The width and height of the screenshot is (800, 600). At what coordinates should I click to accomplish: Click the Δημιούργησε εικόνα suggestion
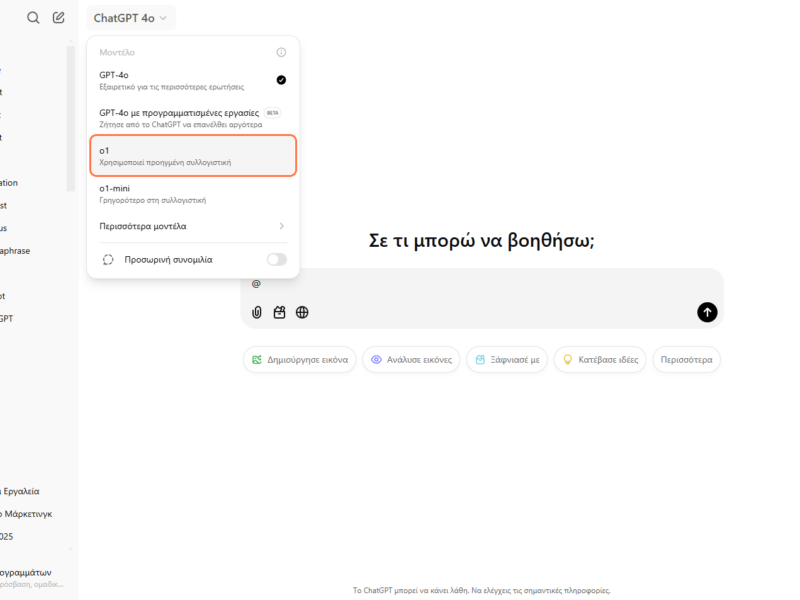point(299,360)
